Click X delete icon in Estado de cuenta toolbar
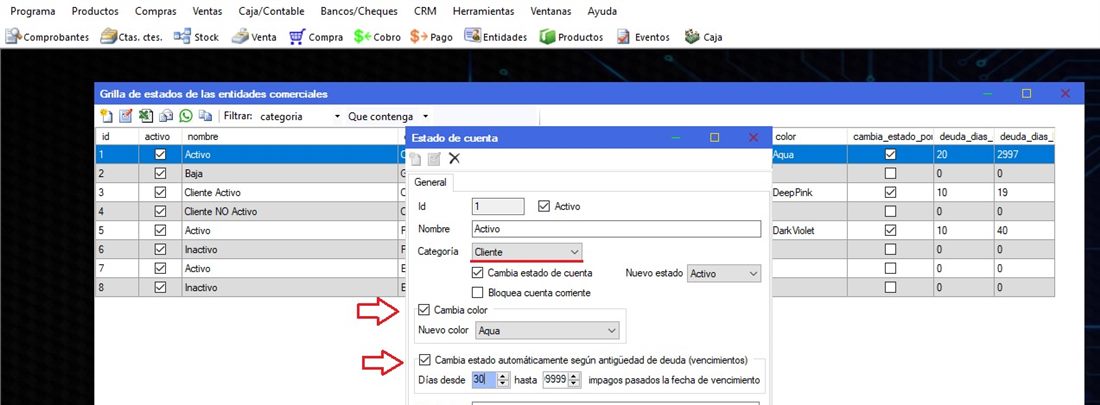 pyautogui.click(x=455, y=159)
